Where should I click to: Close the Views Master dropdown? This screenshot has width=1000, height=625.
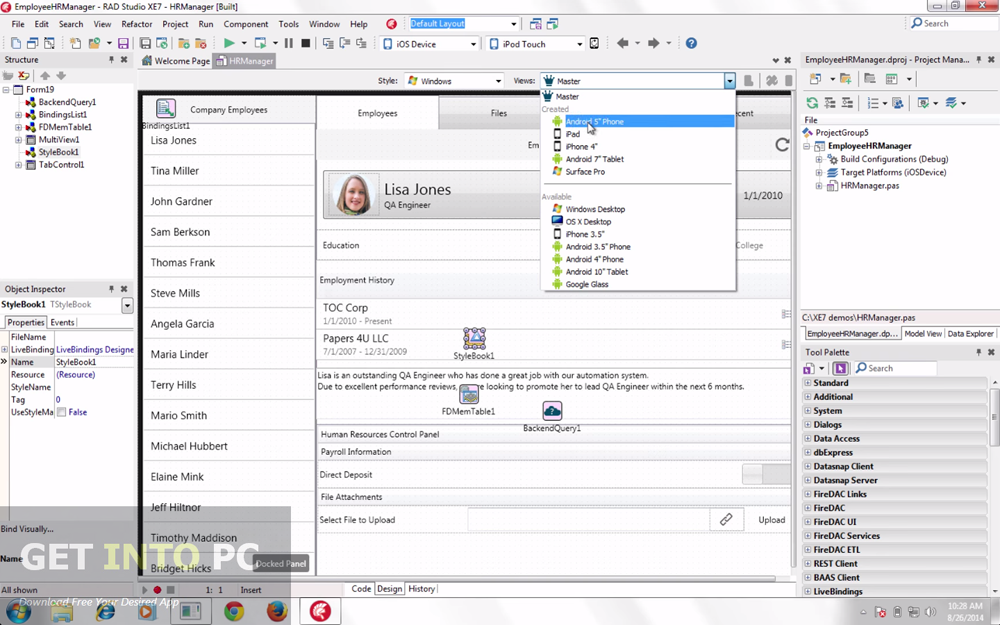click(729, 80)
